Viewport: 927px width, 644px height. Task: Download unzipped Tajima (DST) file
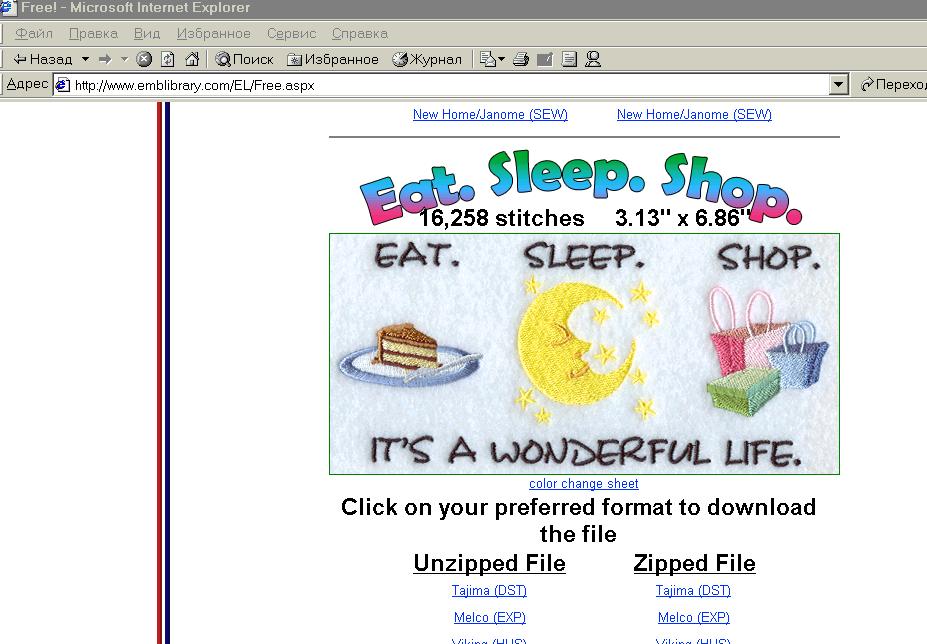pos(490,590)
